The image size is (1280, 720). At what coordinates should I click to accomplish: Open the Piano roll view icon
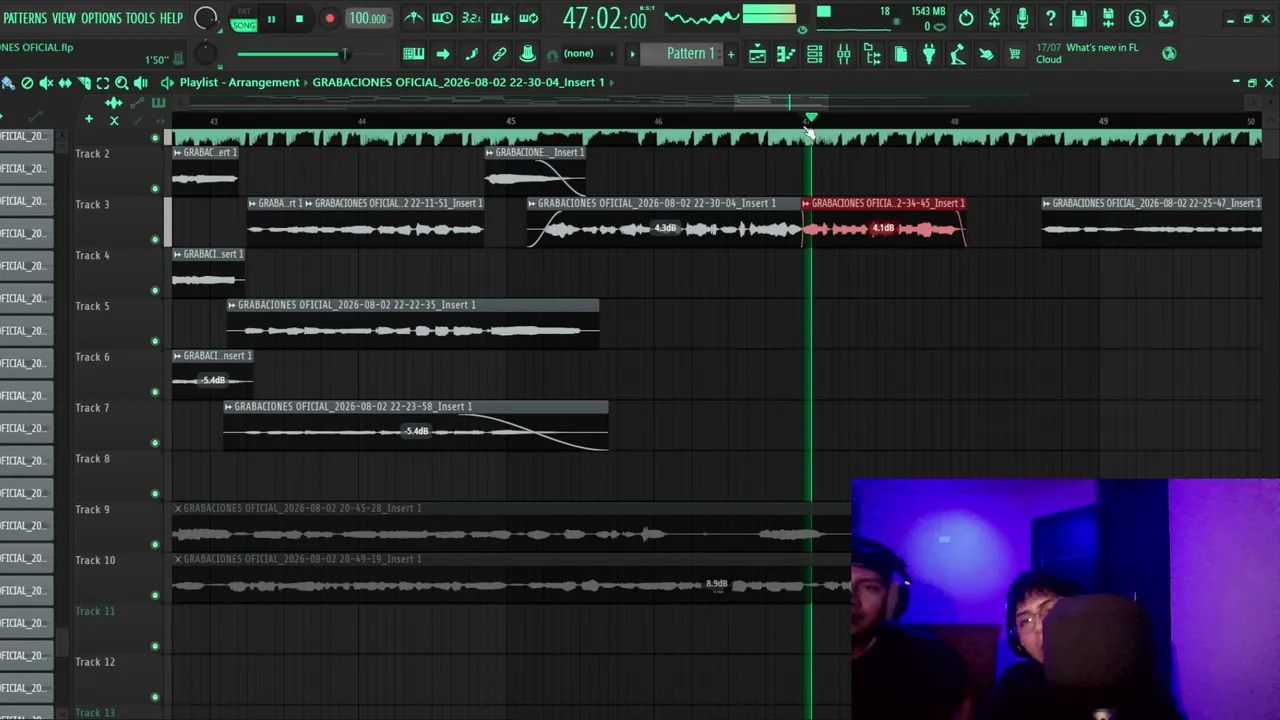click(x=786, y=54)
